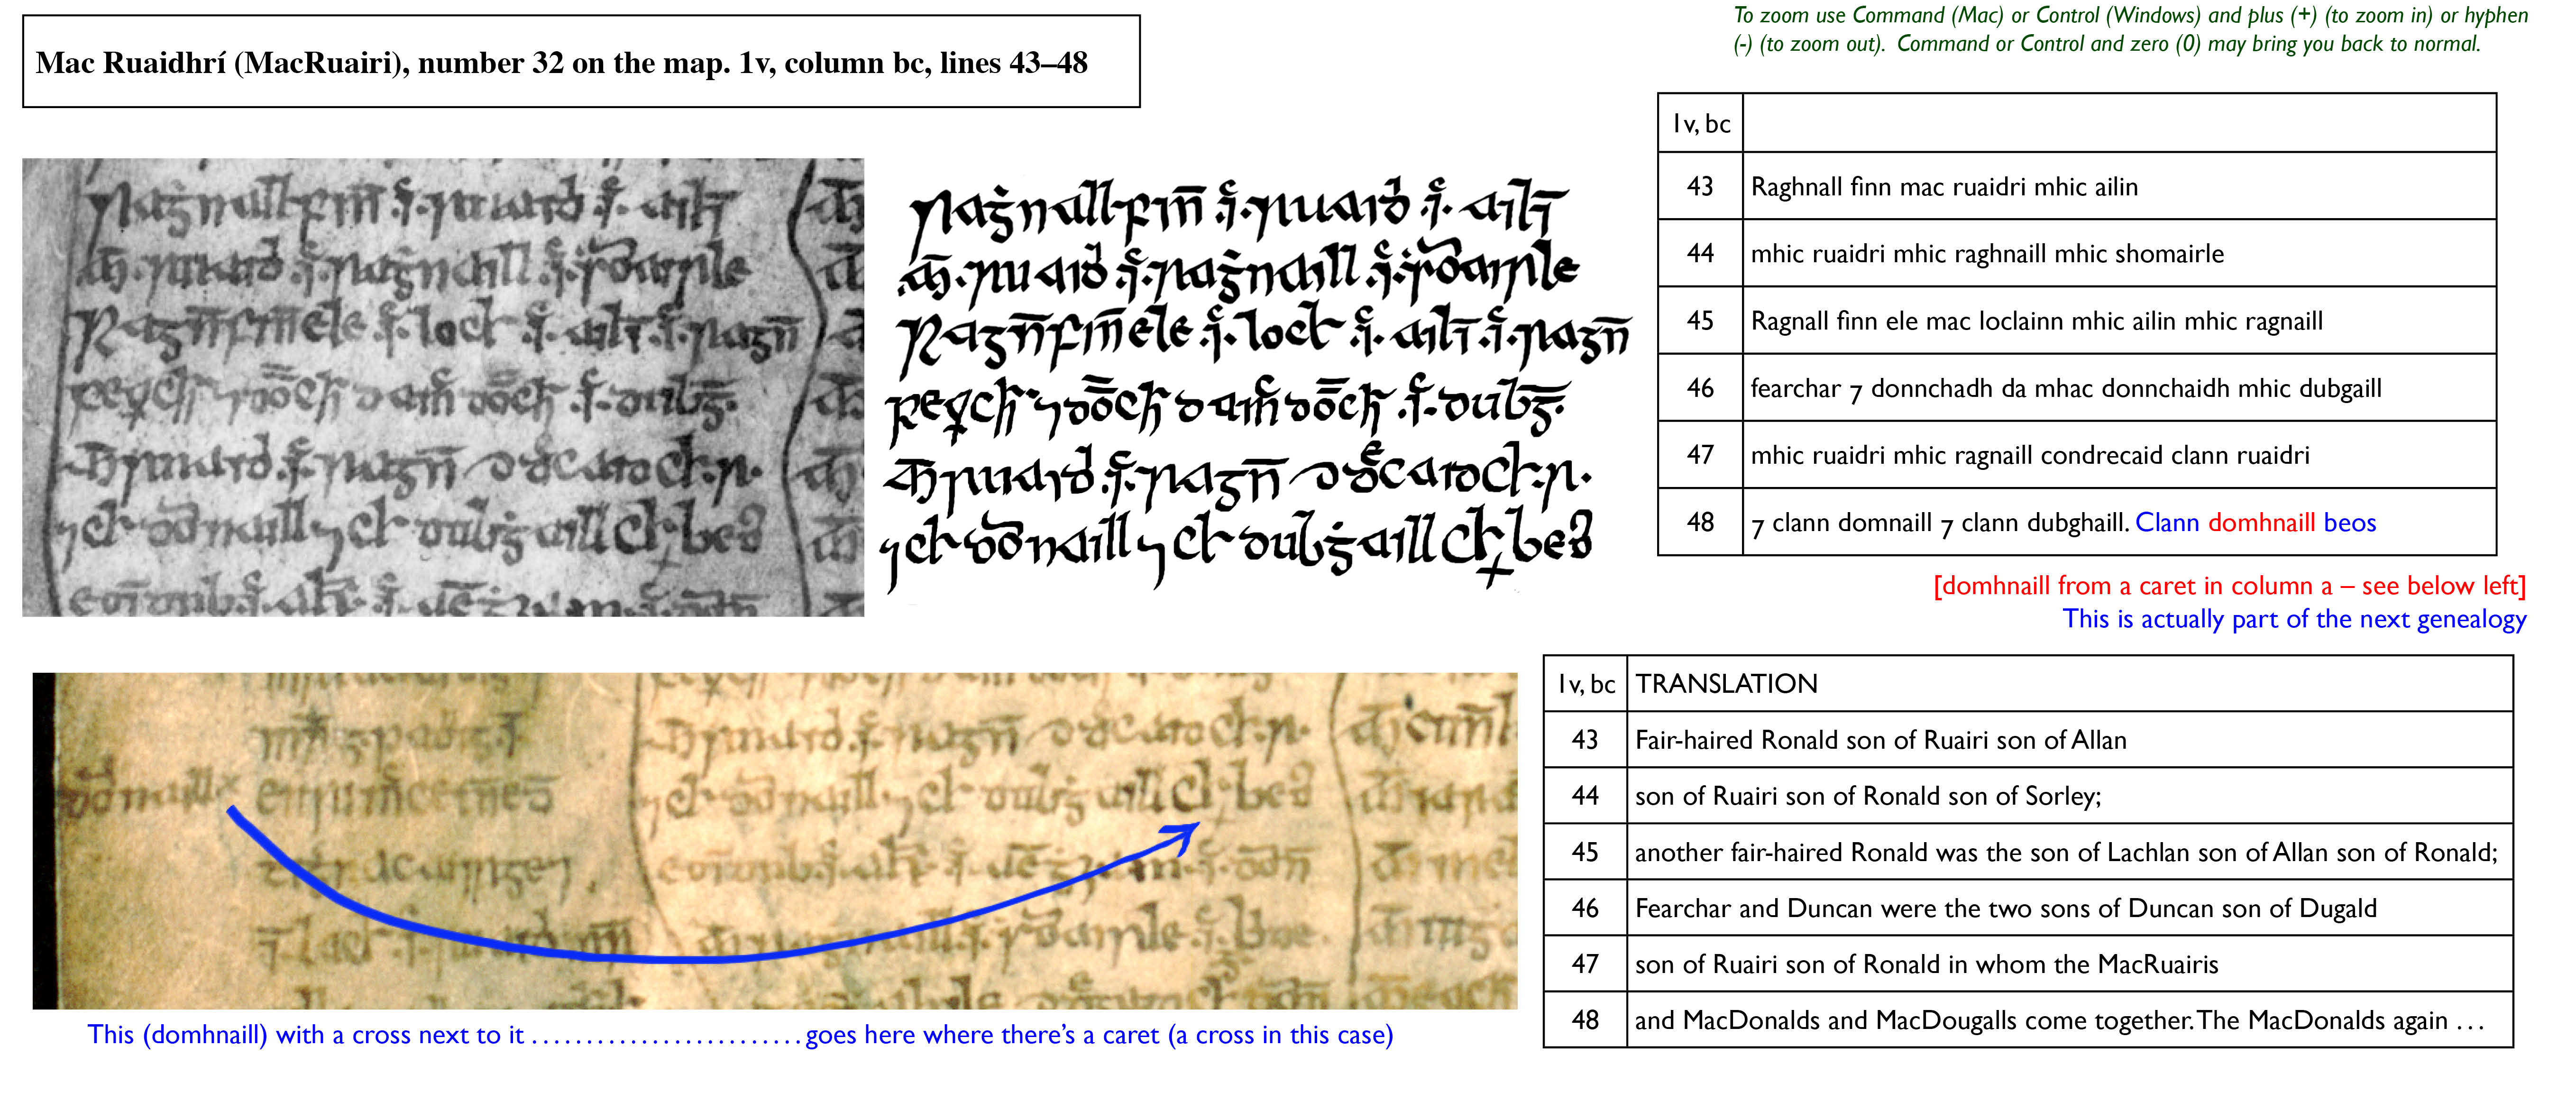Image resolution: width=2576 pixels, height=1120 pixels.
Task: Click transcription row number 44
Action: 1700,253
